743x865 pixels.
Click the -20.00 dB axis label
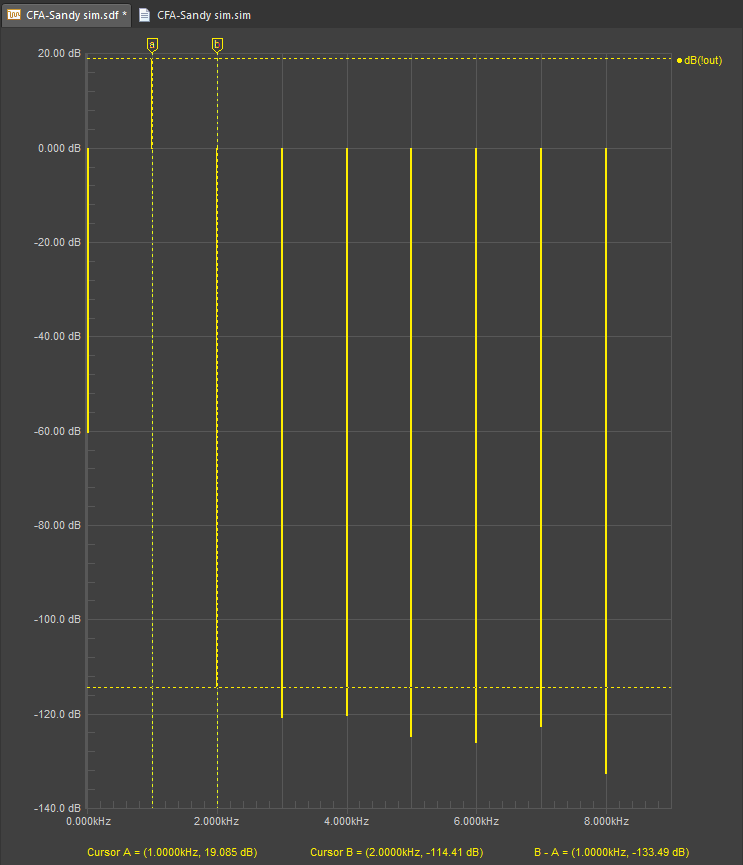[x=57, y=243]
